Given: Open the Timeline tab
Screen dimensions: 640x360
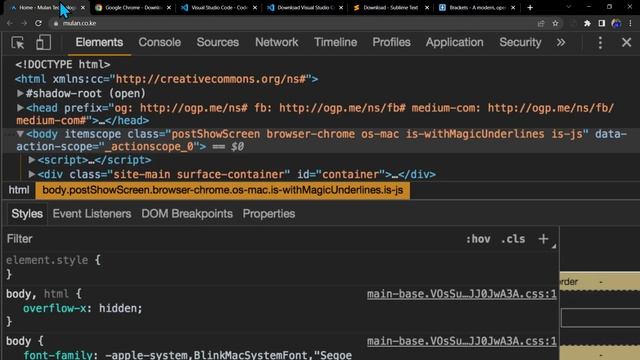Looking at the screenshot, I should pos(336,42).
